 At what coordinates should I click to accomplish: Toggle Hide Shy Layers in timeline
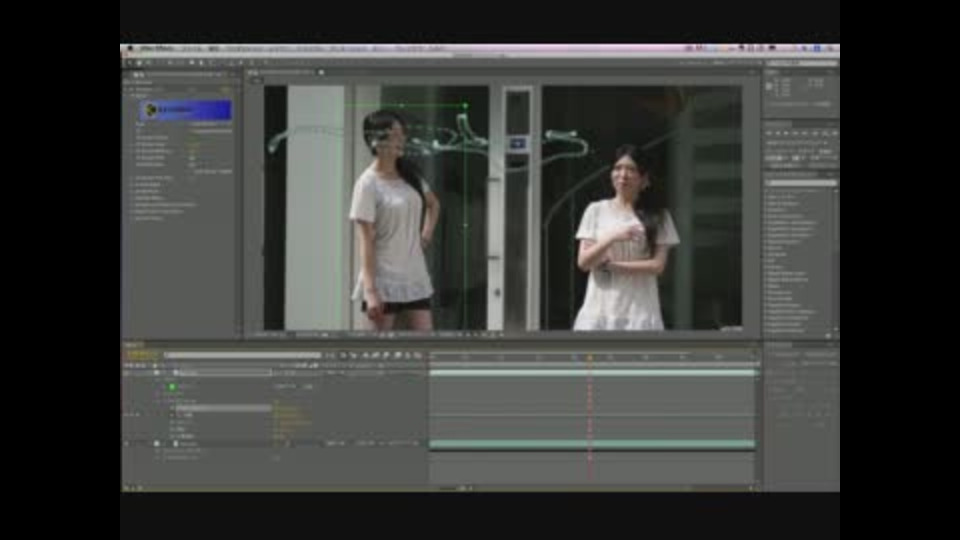click(366, 354)
